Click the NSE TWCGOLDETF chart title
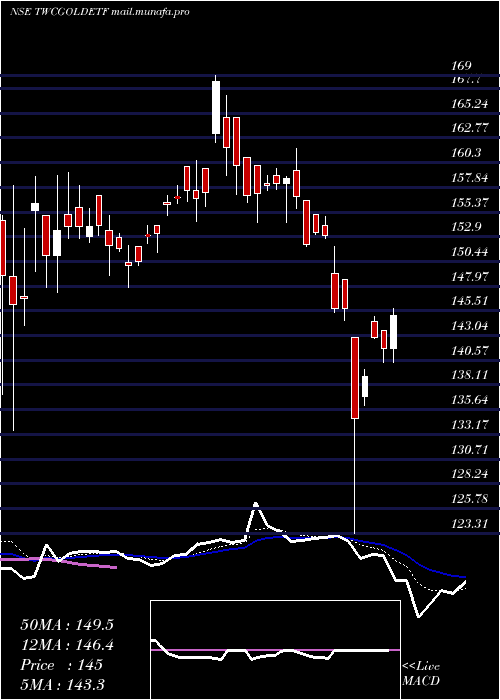This screenshot has width=500, height=700. pos(100,12)
